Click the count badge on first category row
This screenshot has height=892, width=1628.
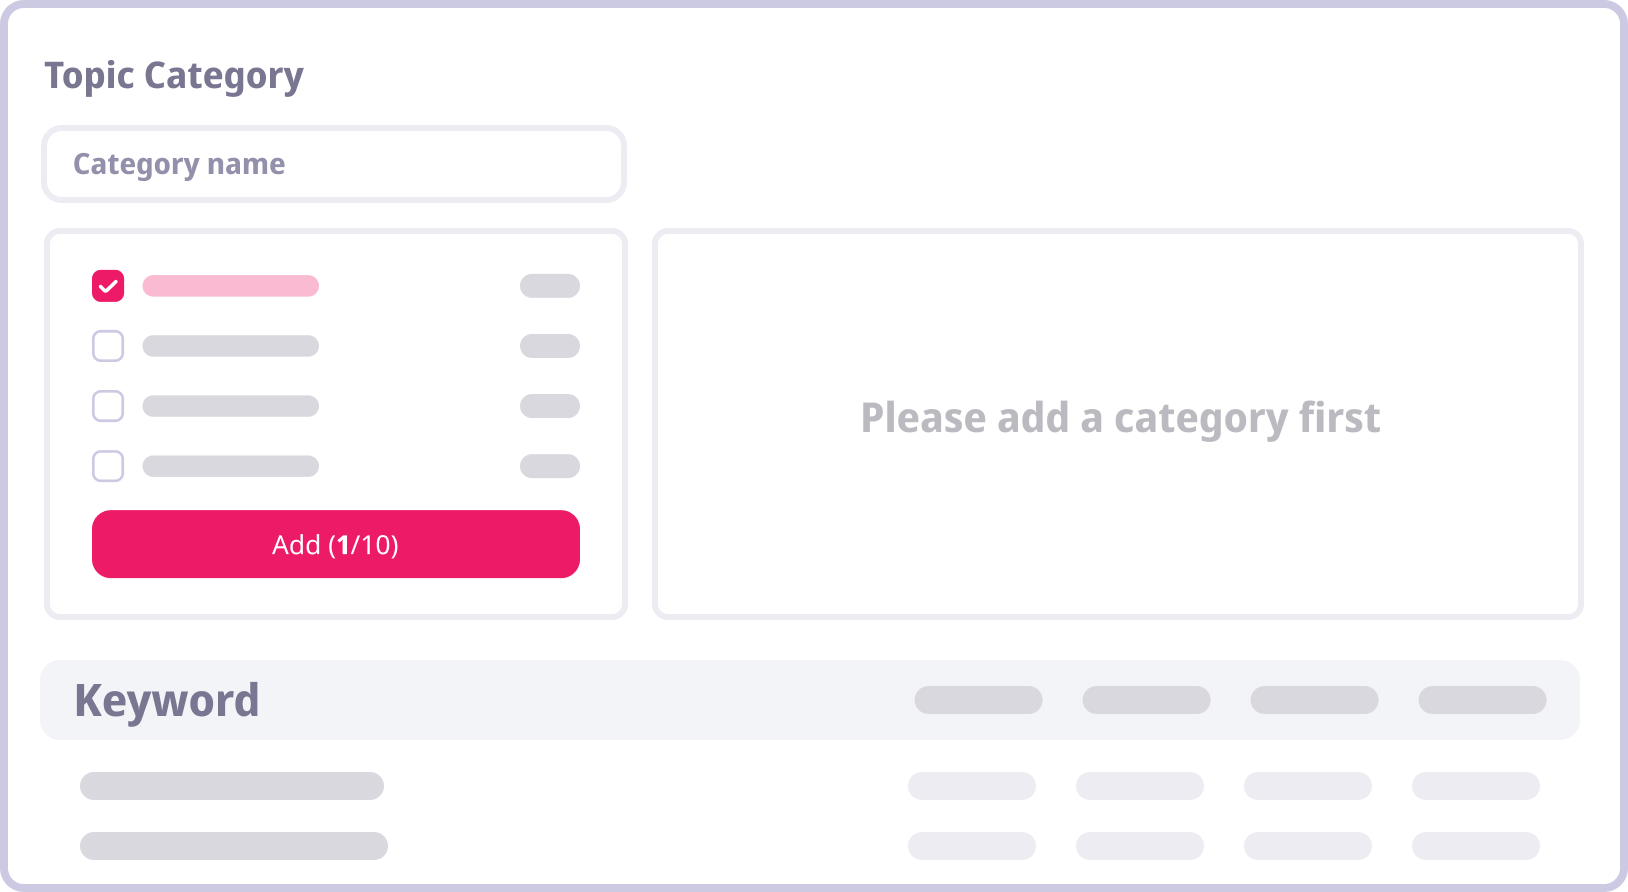click(x=550, y=286)
